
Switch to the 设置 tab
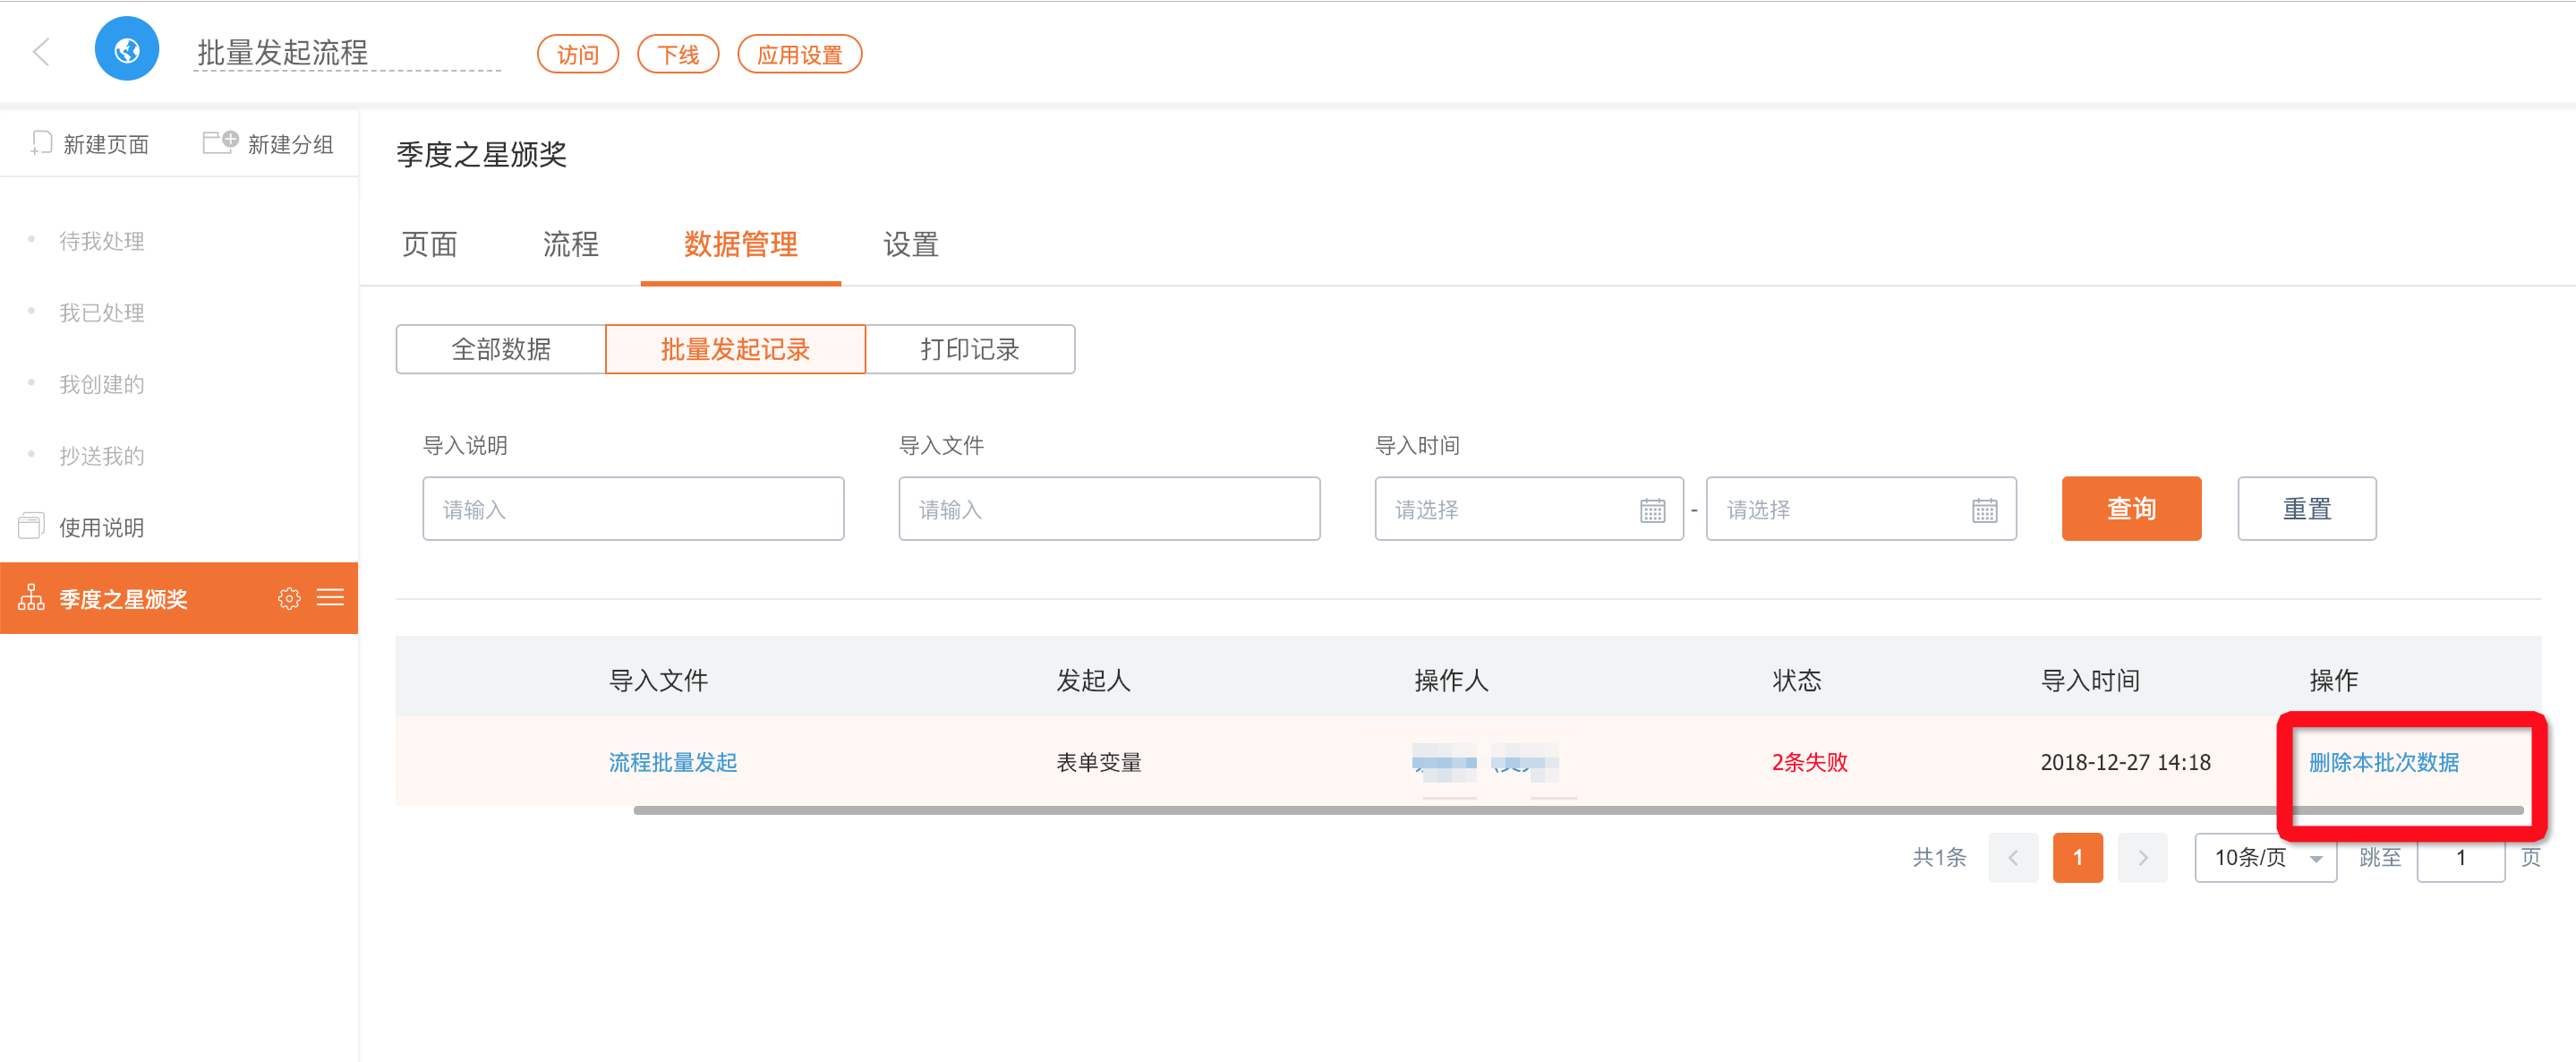click(x=910, y=244)
